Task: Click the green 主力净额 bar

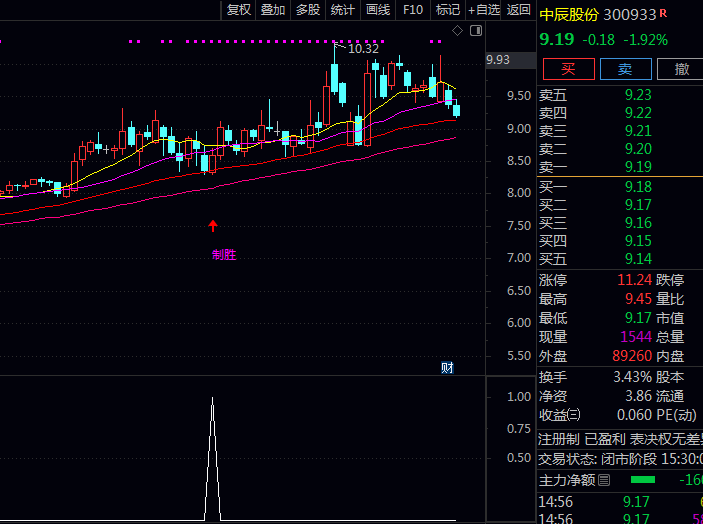Action: [x=643, y=480]
